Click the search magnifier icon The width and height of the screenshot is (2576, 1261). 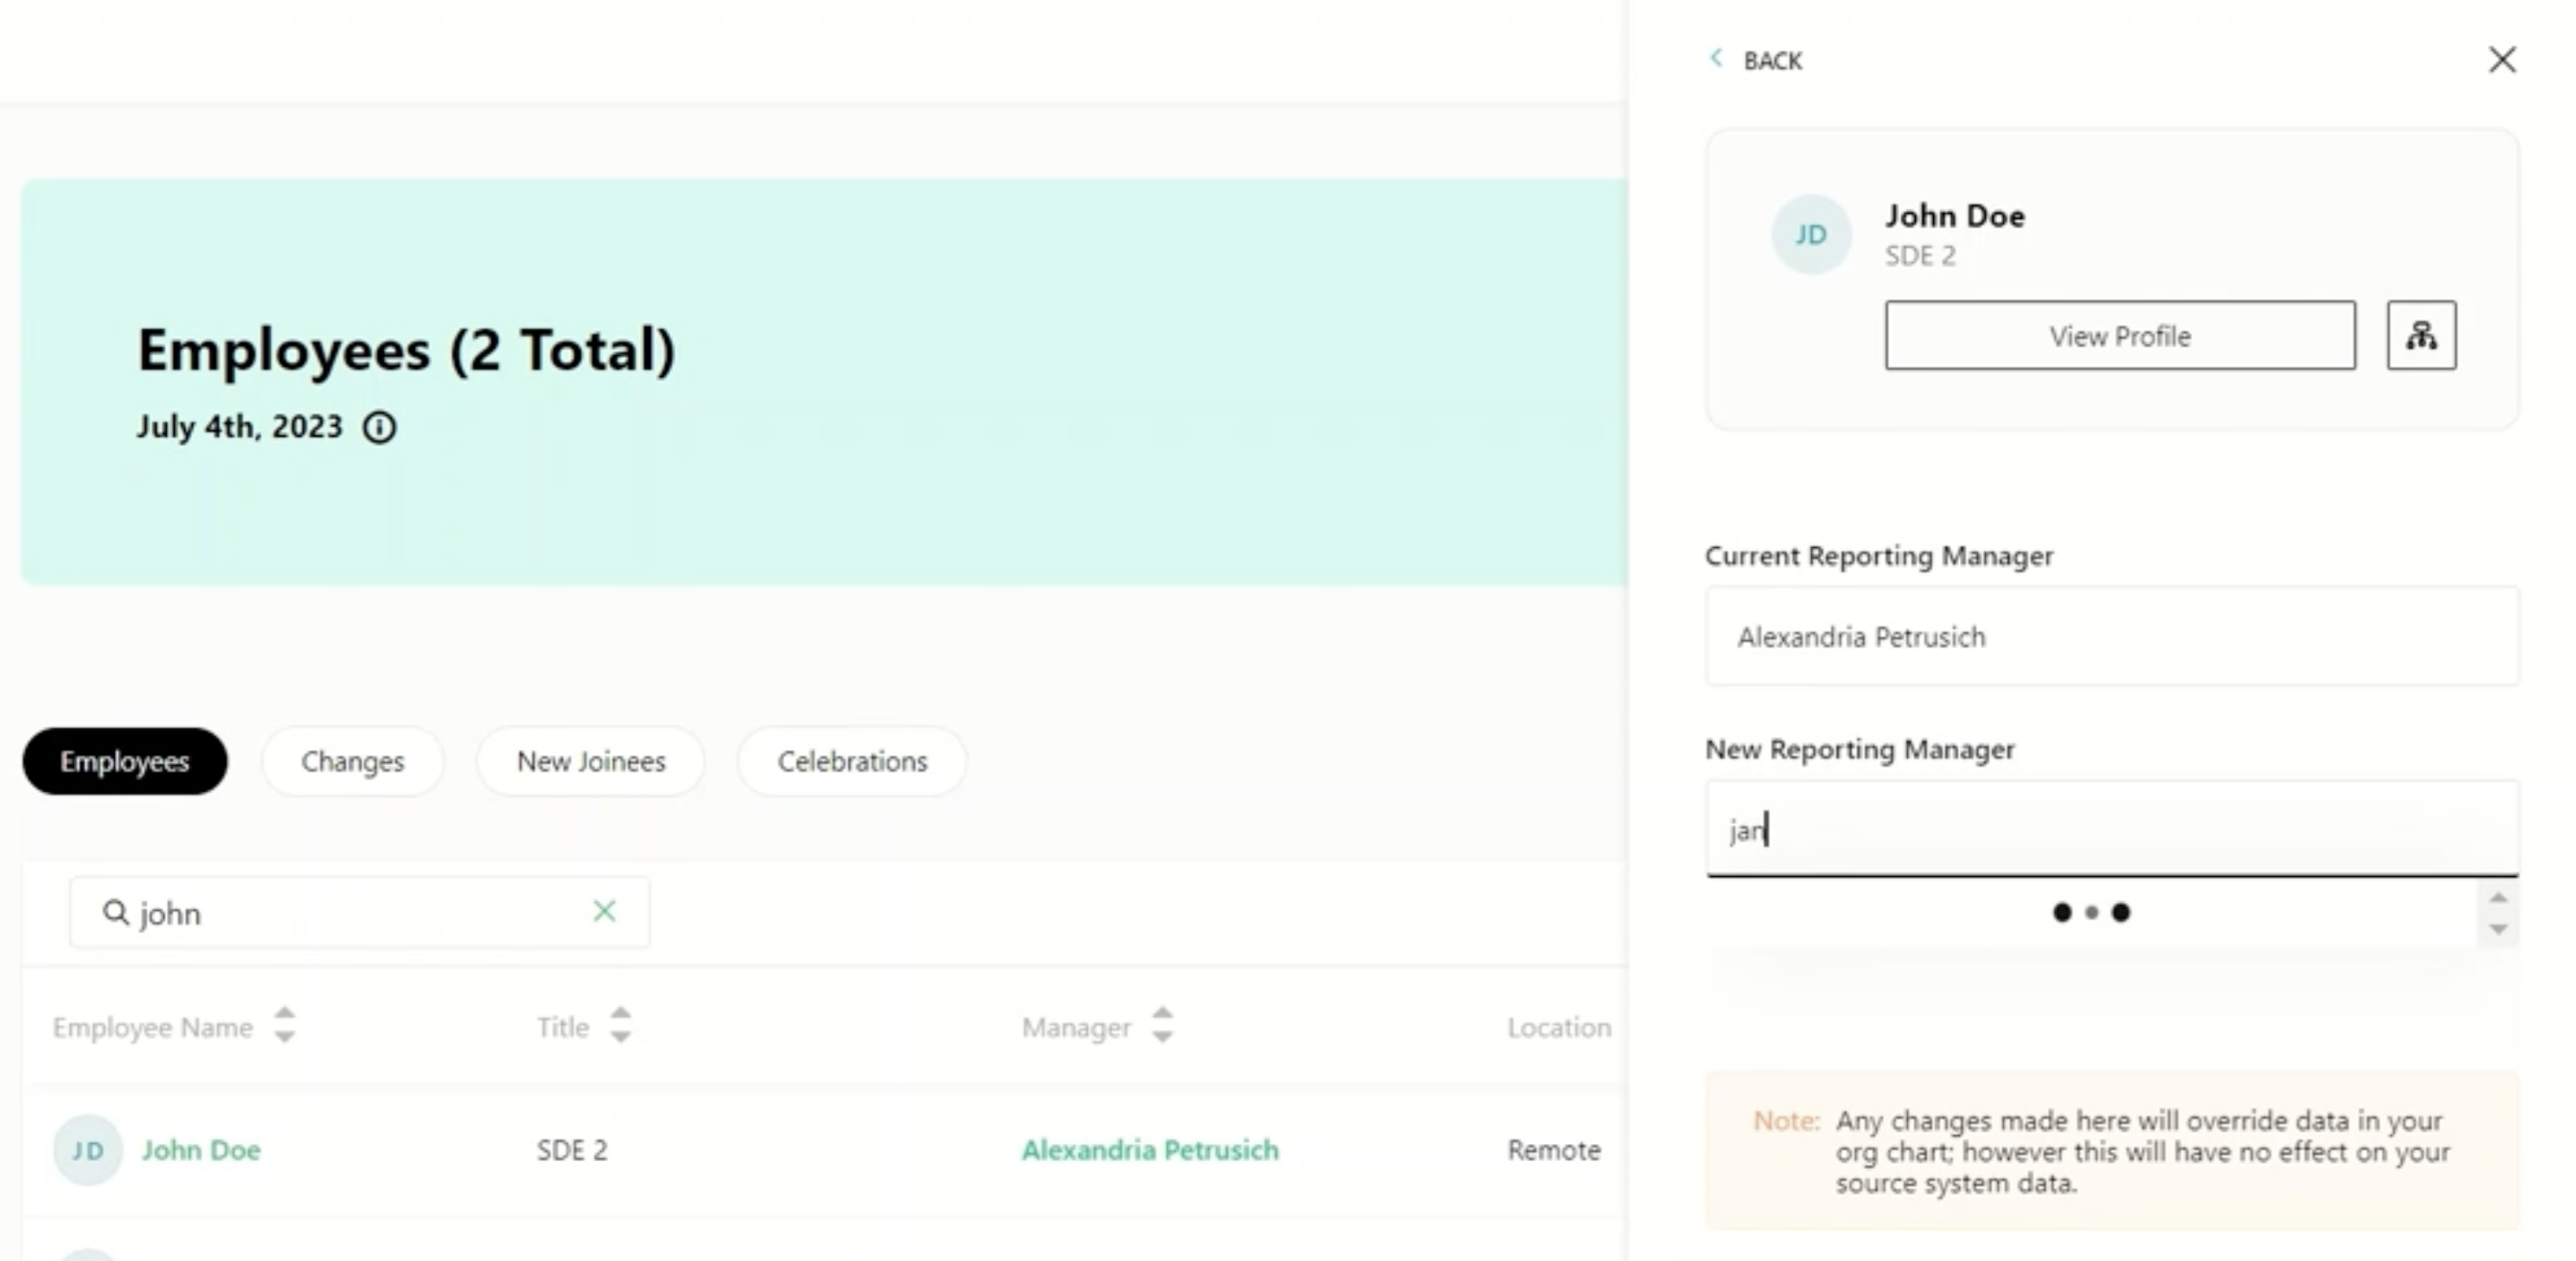(116, 912)
